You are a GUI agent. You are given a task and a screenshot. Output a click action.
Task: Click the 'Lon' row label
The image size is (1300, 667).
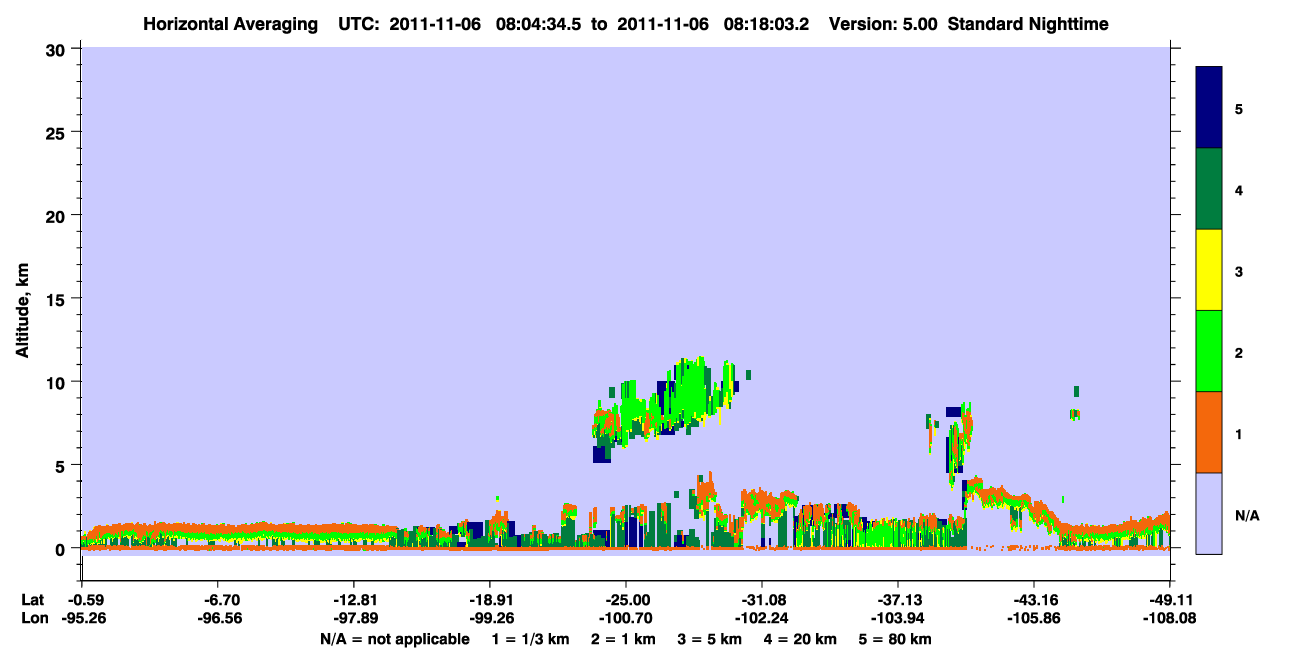(33, 618)
